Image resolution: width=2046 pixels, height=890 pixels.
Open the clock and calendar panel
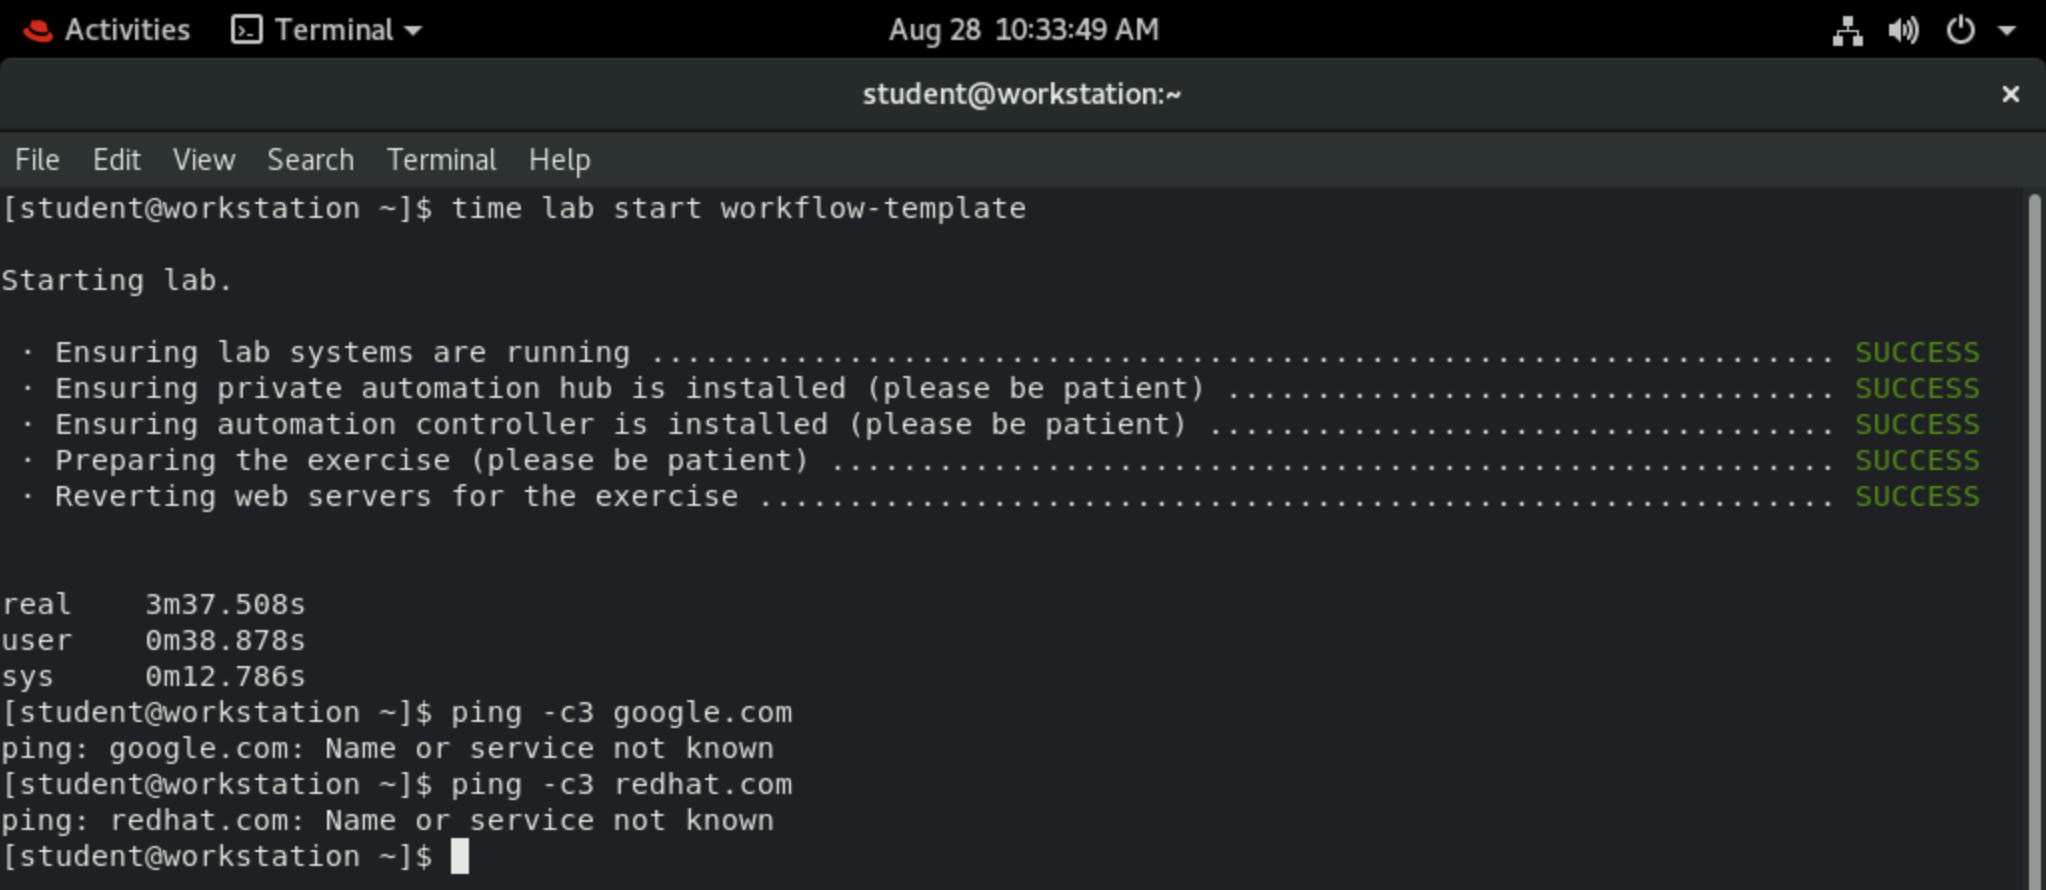(x=1023, y=30)
